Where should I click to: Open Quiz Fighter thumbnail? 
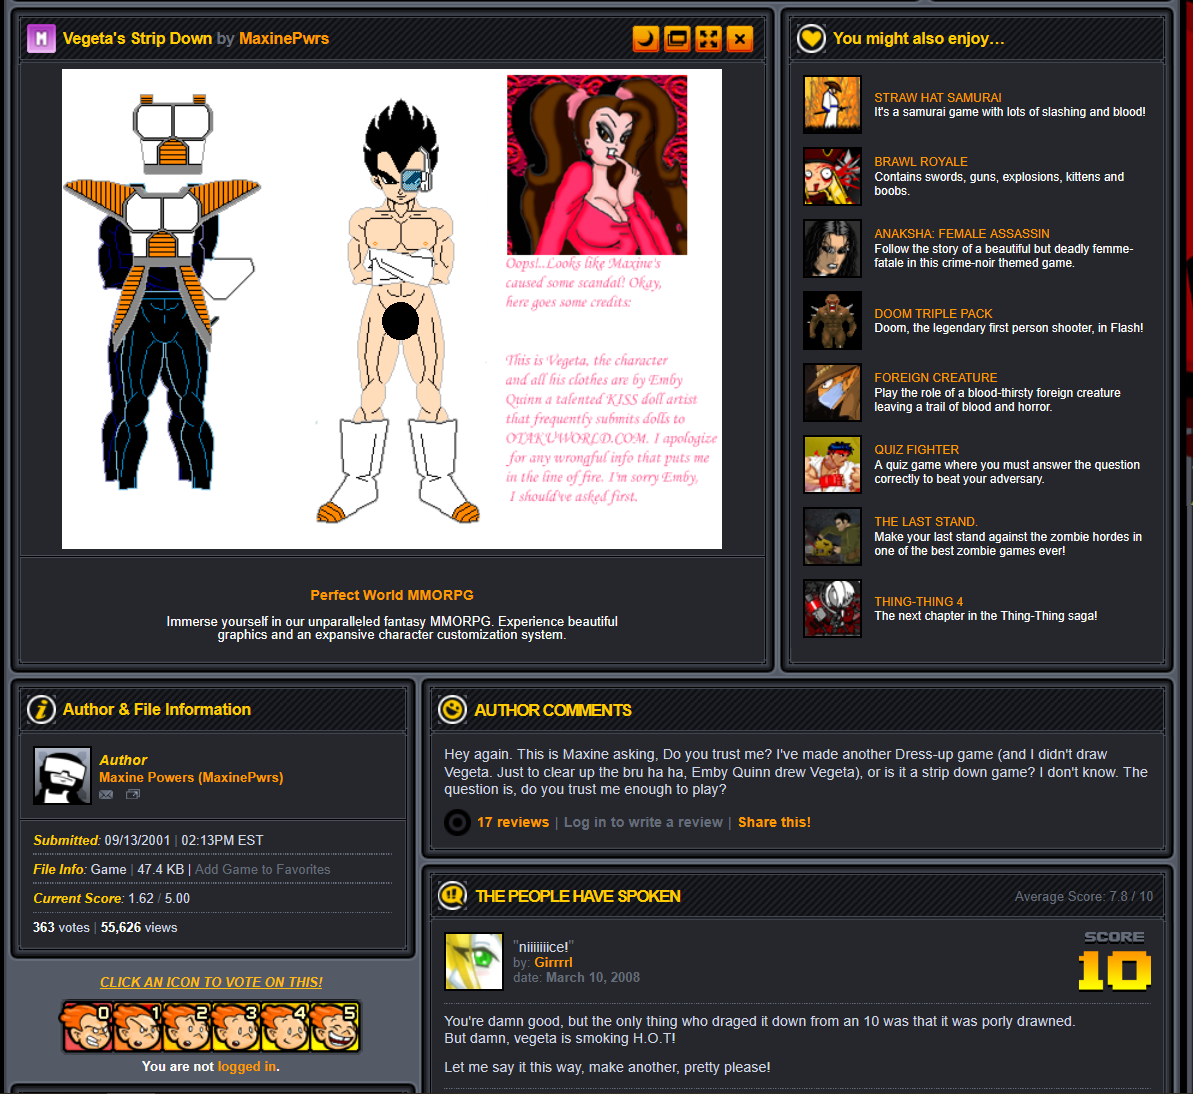pyautogui.click(x=832, y=464)
